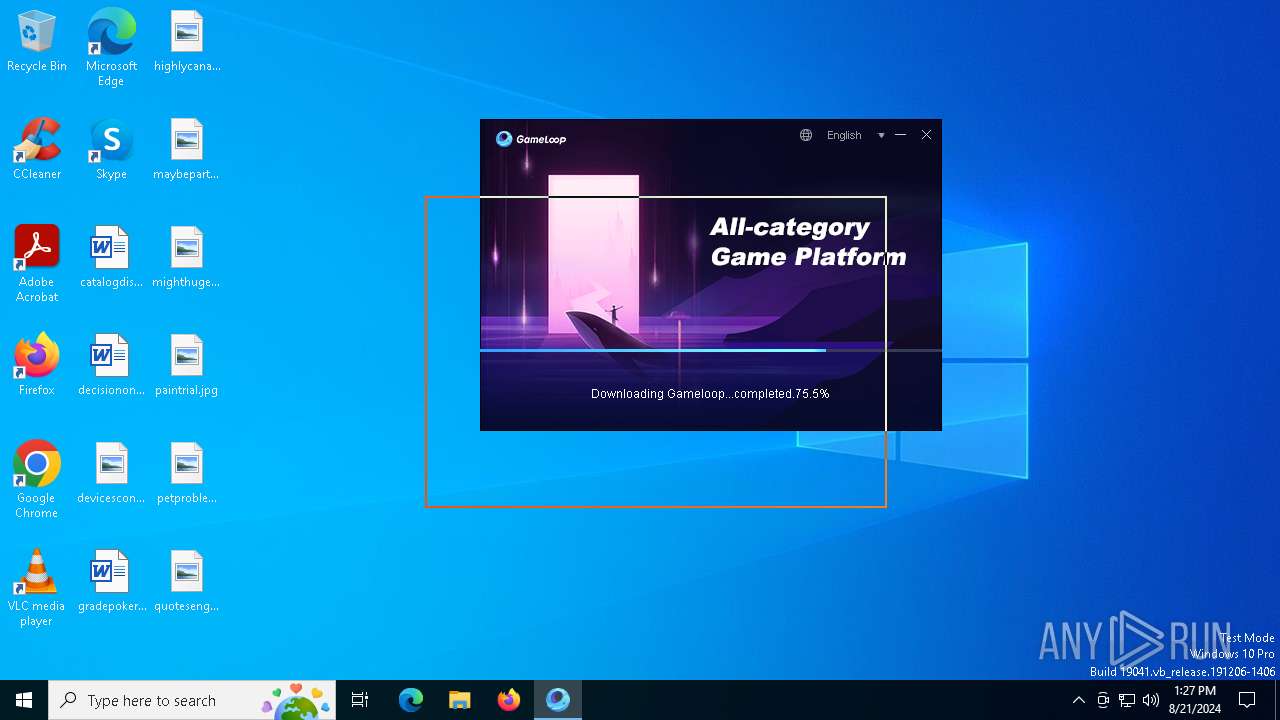Open the Windows Start menu
This screenshot has height=720, width=1280.
[x=24, y=700]
